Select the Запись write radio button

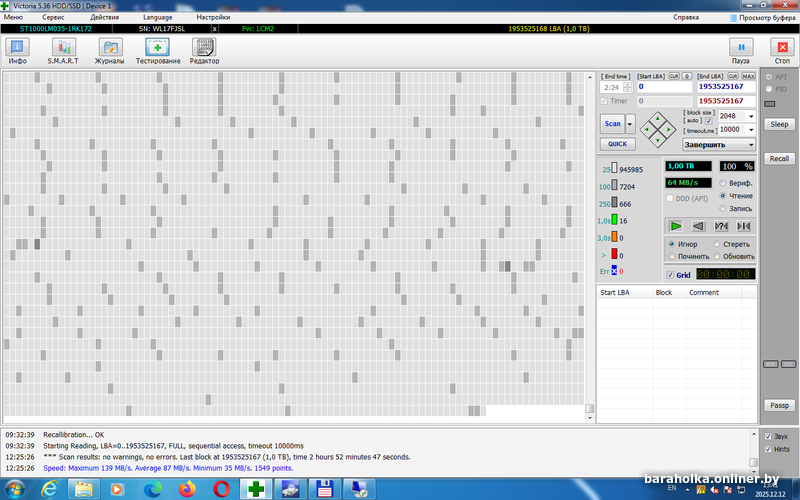(x=723, y=208)
